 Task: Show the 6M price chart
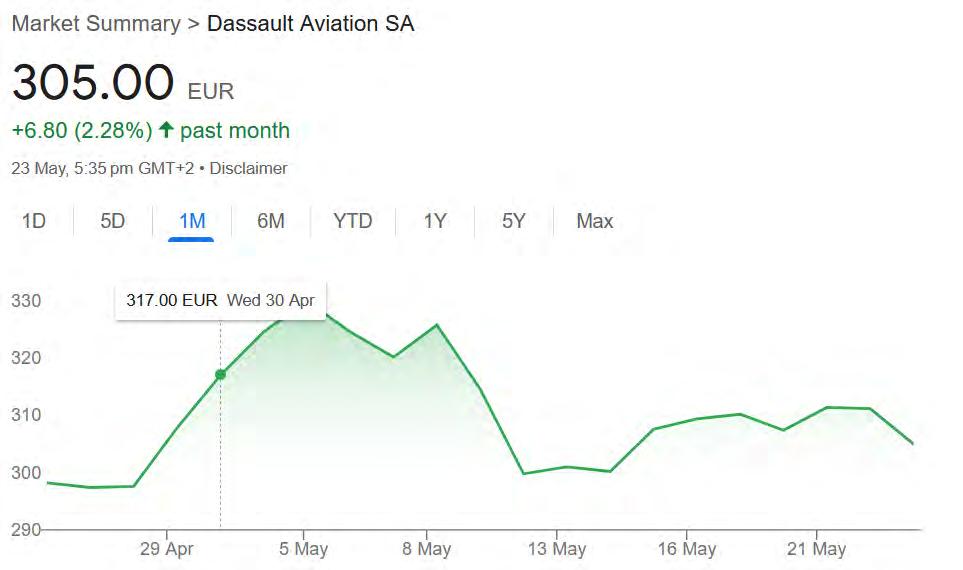271,221
